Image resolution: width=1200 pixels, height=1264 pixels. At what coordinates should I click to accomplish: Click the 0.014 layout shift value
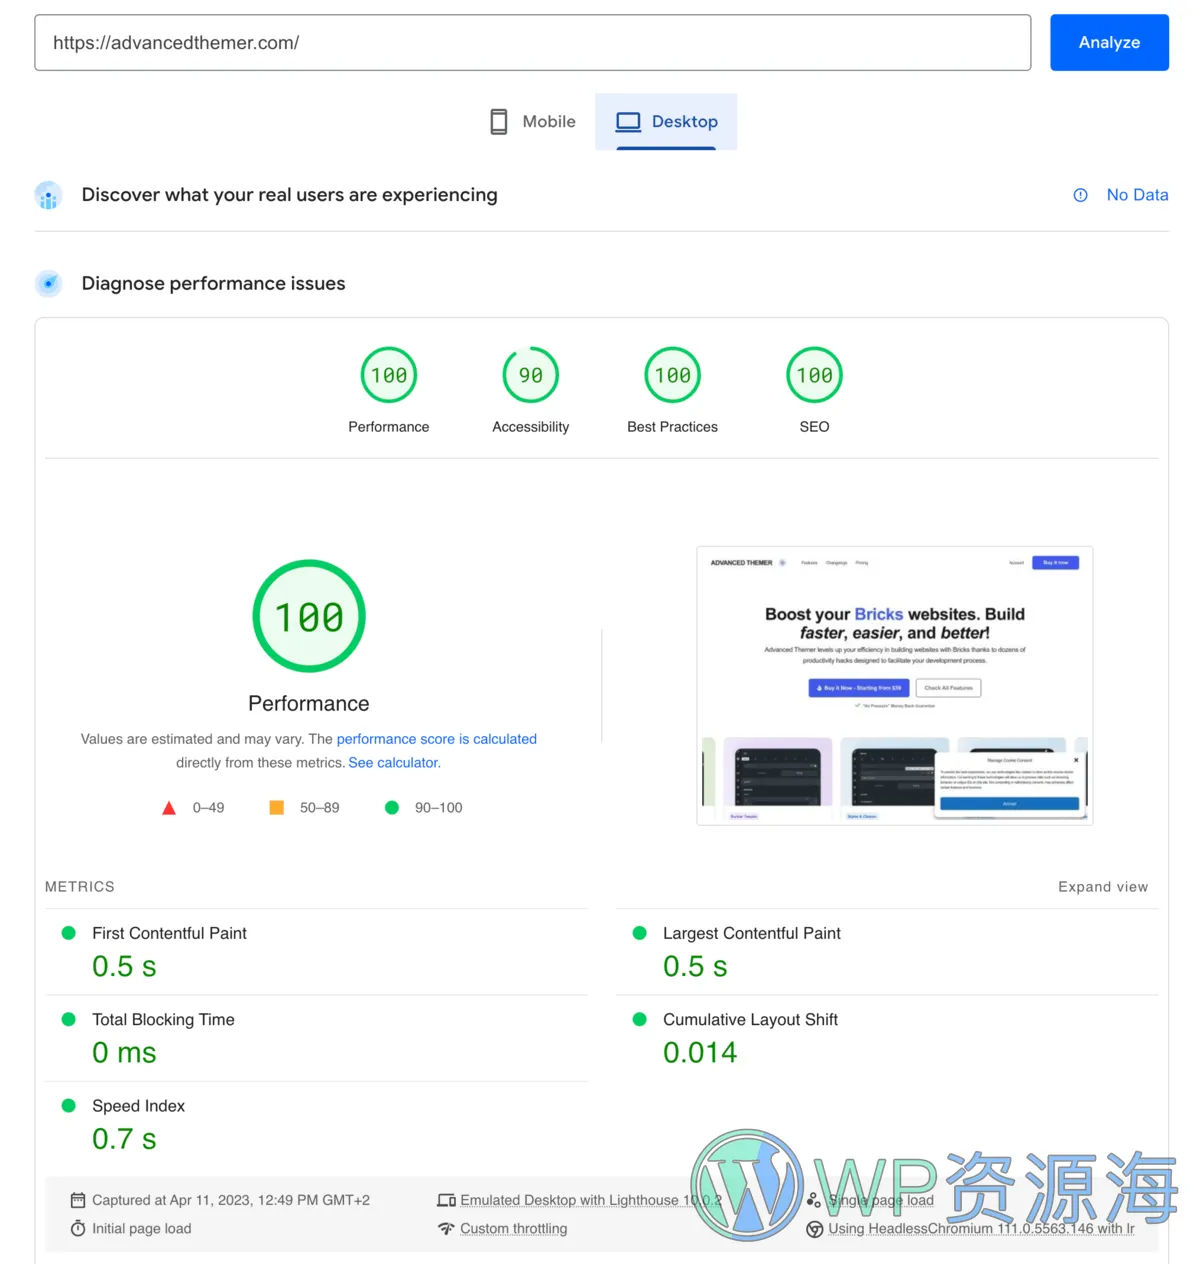pos(700,1052)
